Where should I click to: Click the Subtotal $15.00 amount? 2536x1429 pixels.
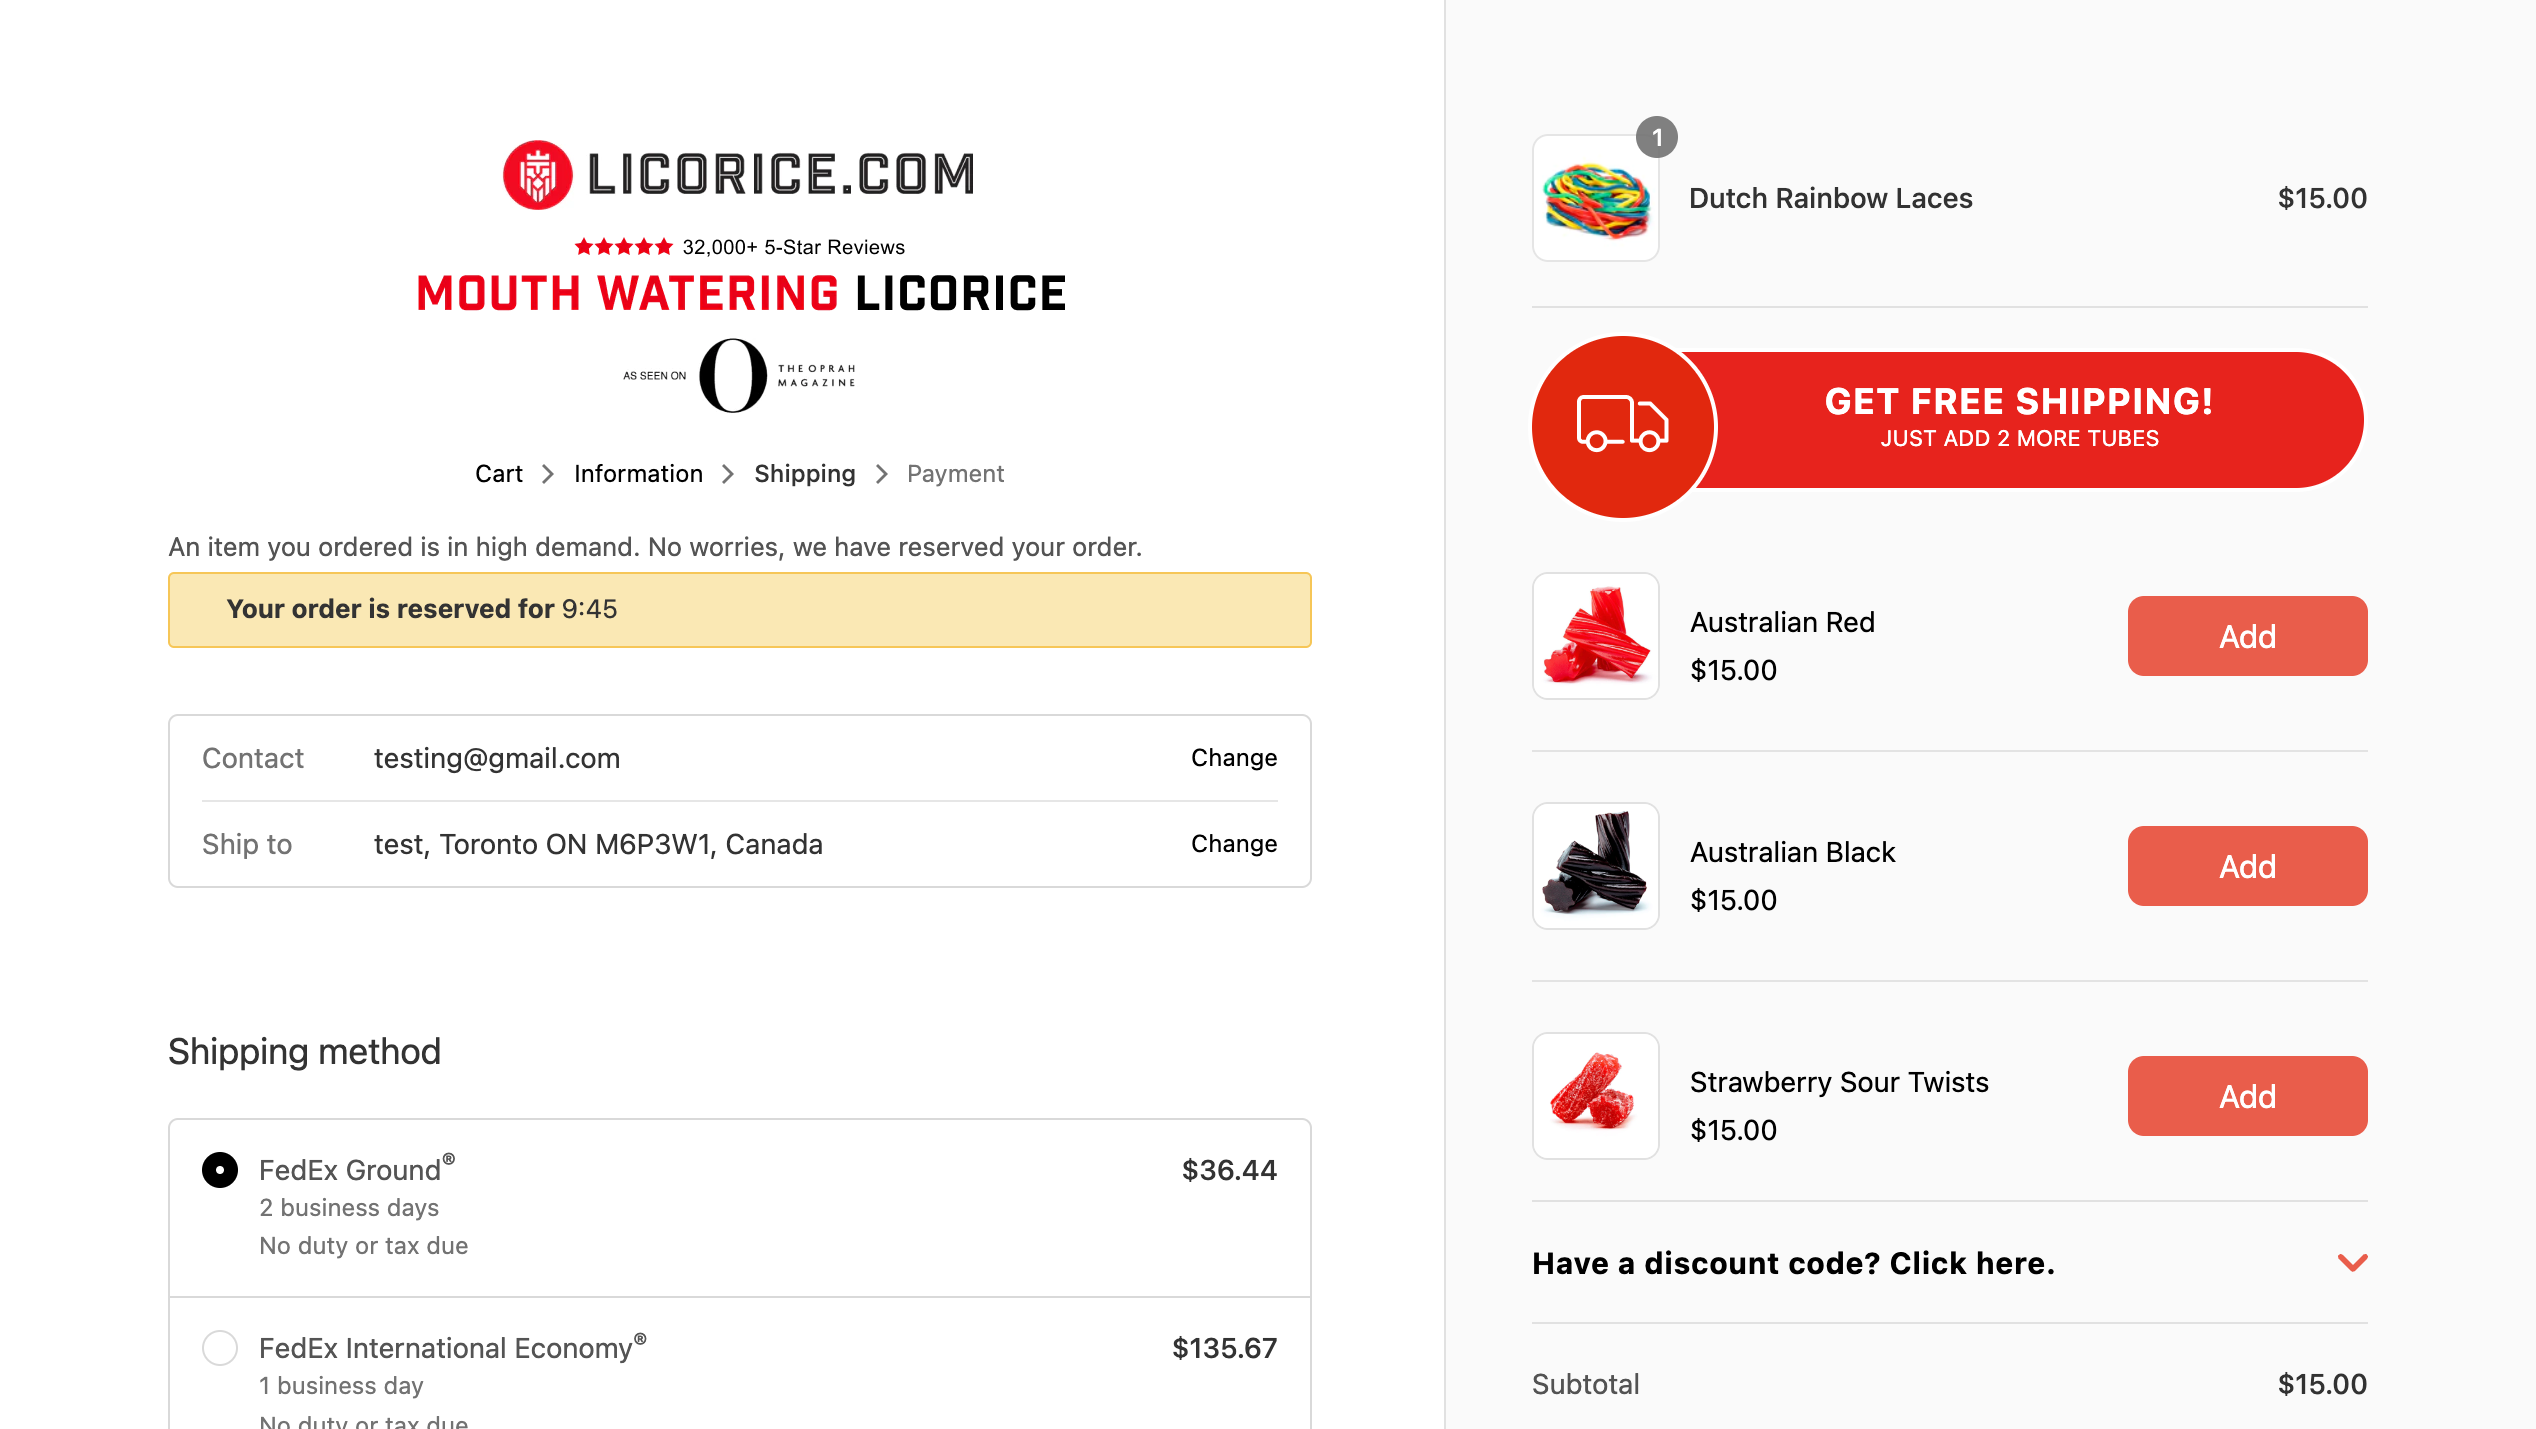coord(2322,1384)
